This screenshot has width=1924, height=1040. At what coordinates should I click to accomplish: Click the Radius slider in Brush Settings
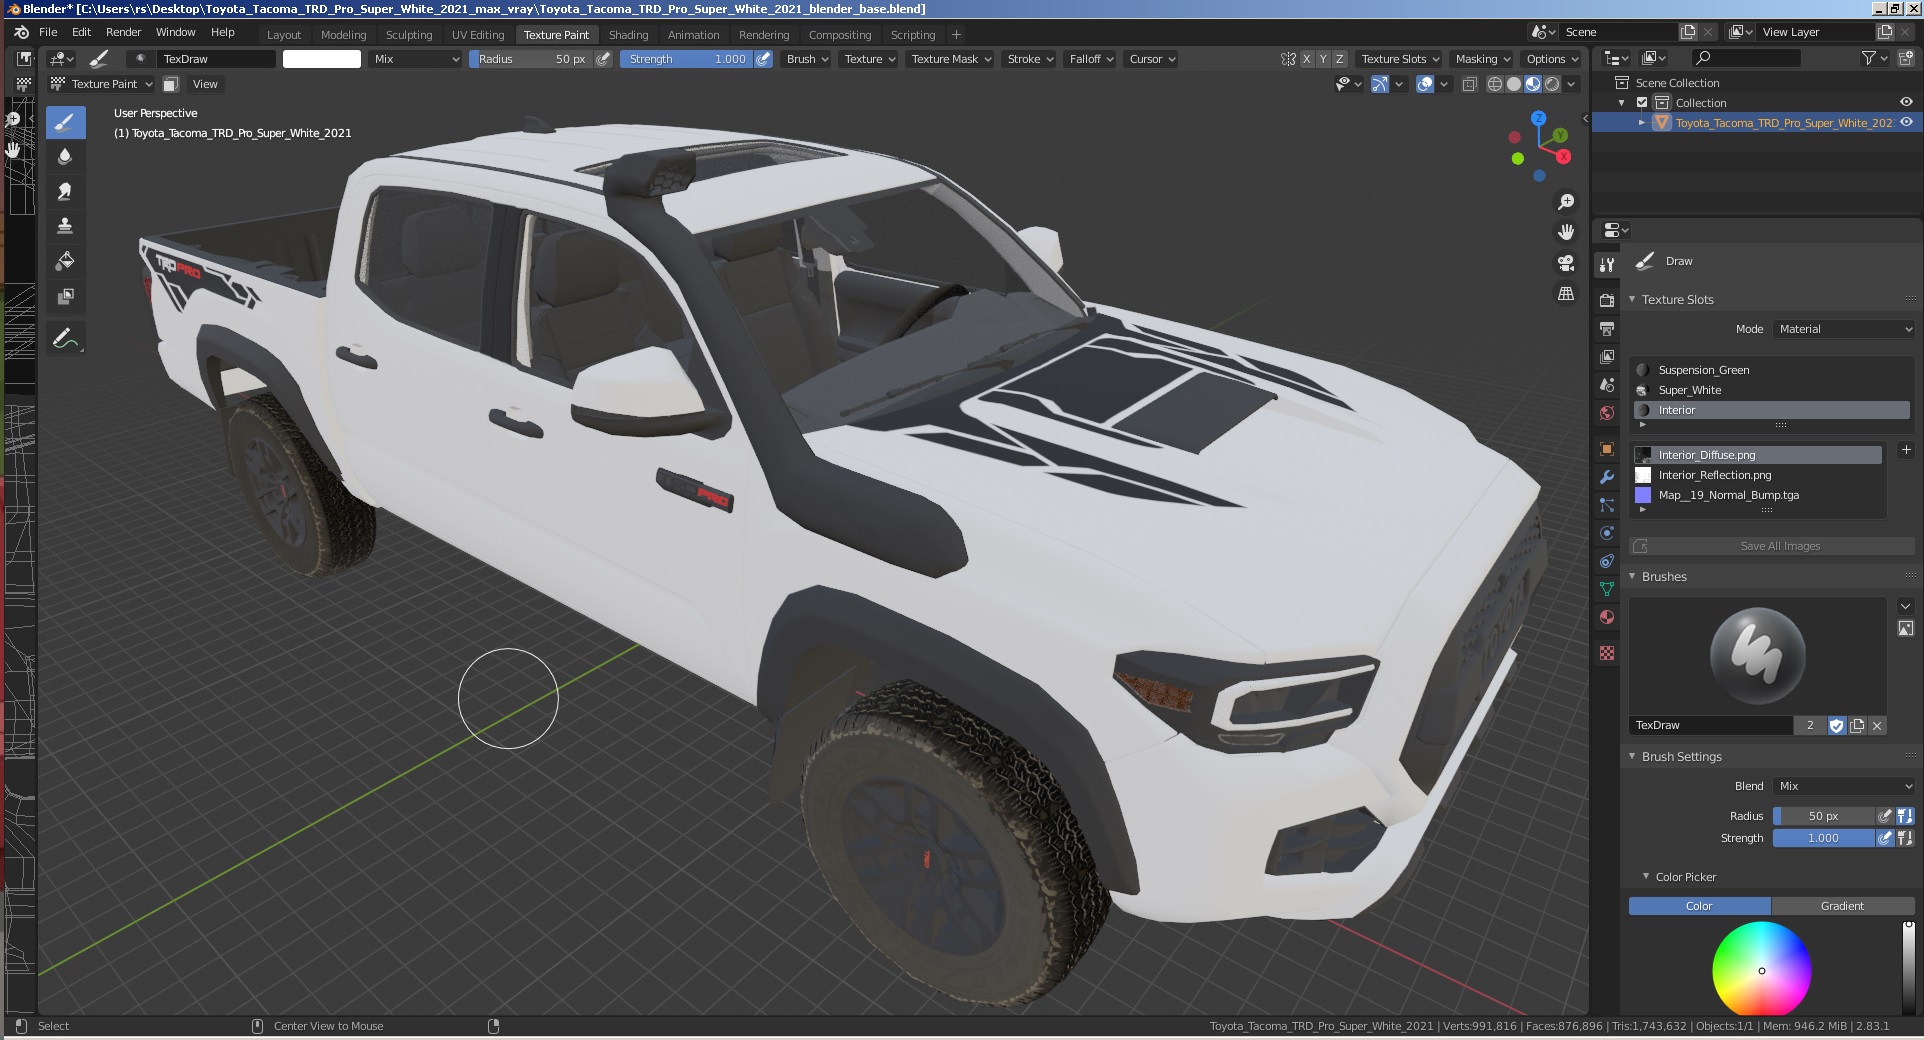pyautogui.click(x=1823, y=816)
